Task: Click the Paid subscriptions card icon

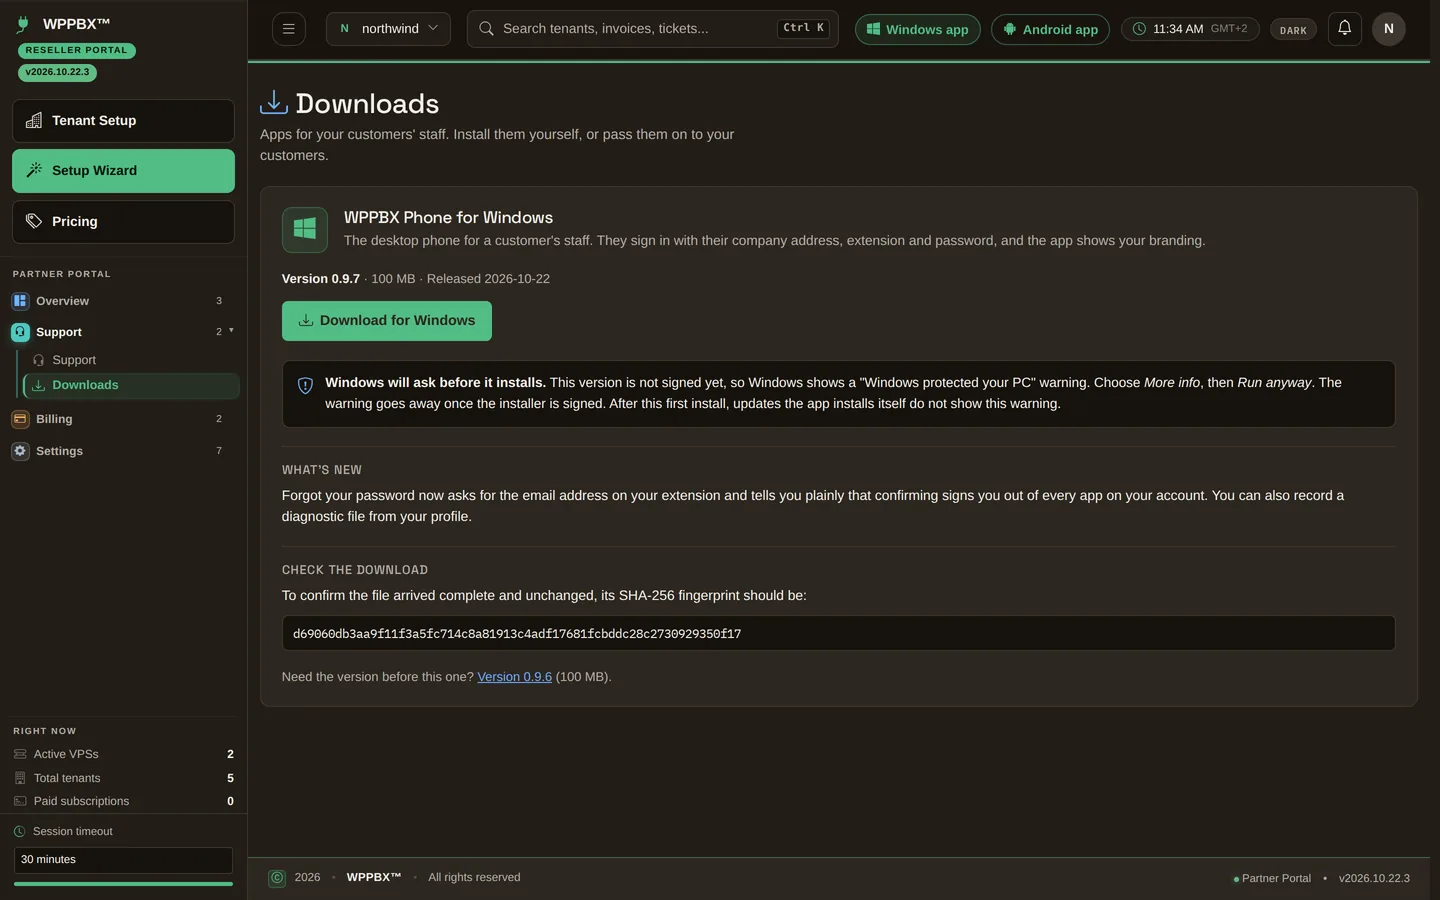Action: [x=20, y=801]
